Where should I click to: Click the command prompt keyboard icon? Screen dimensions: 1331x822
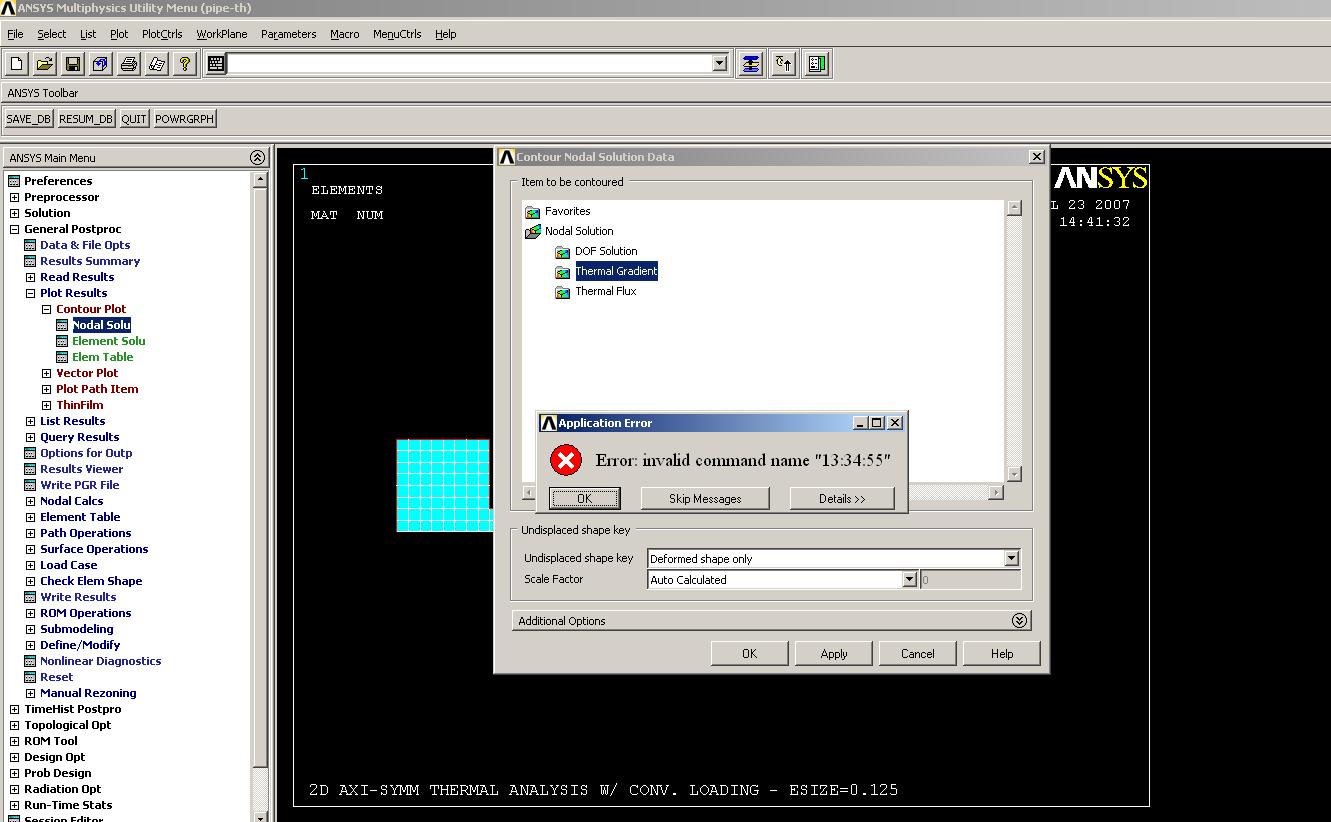(215, 64)
